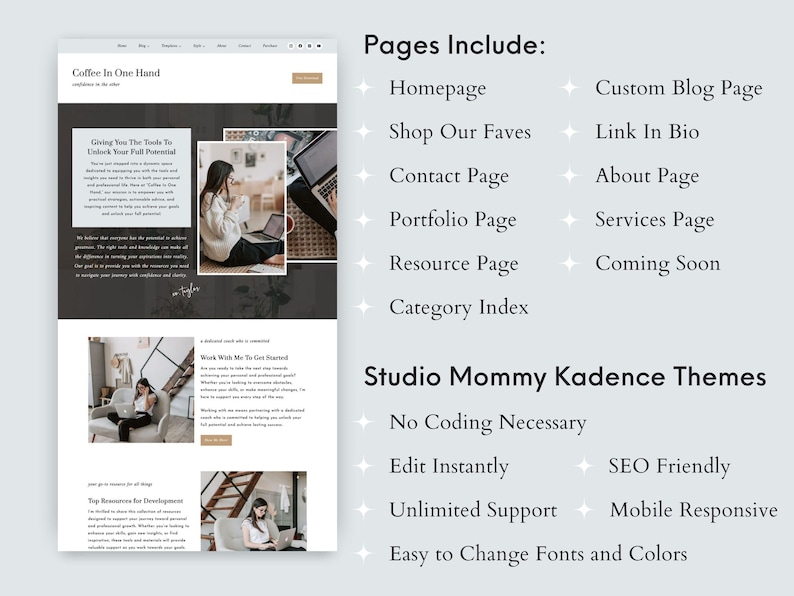
Task: Expand the Style dropdown menu
Action: click(198, 46)
